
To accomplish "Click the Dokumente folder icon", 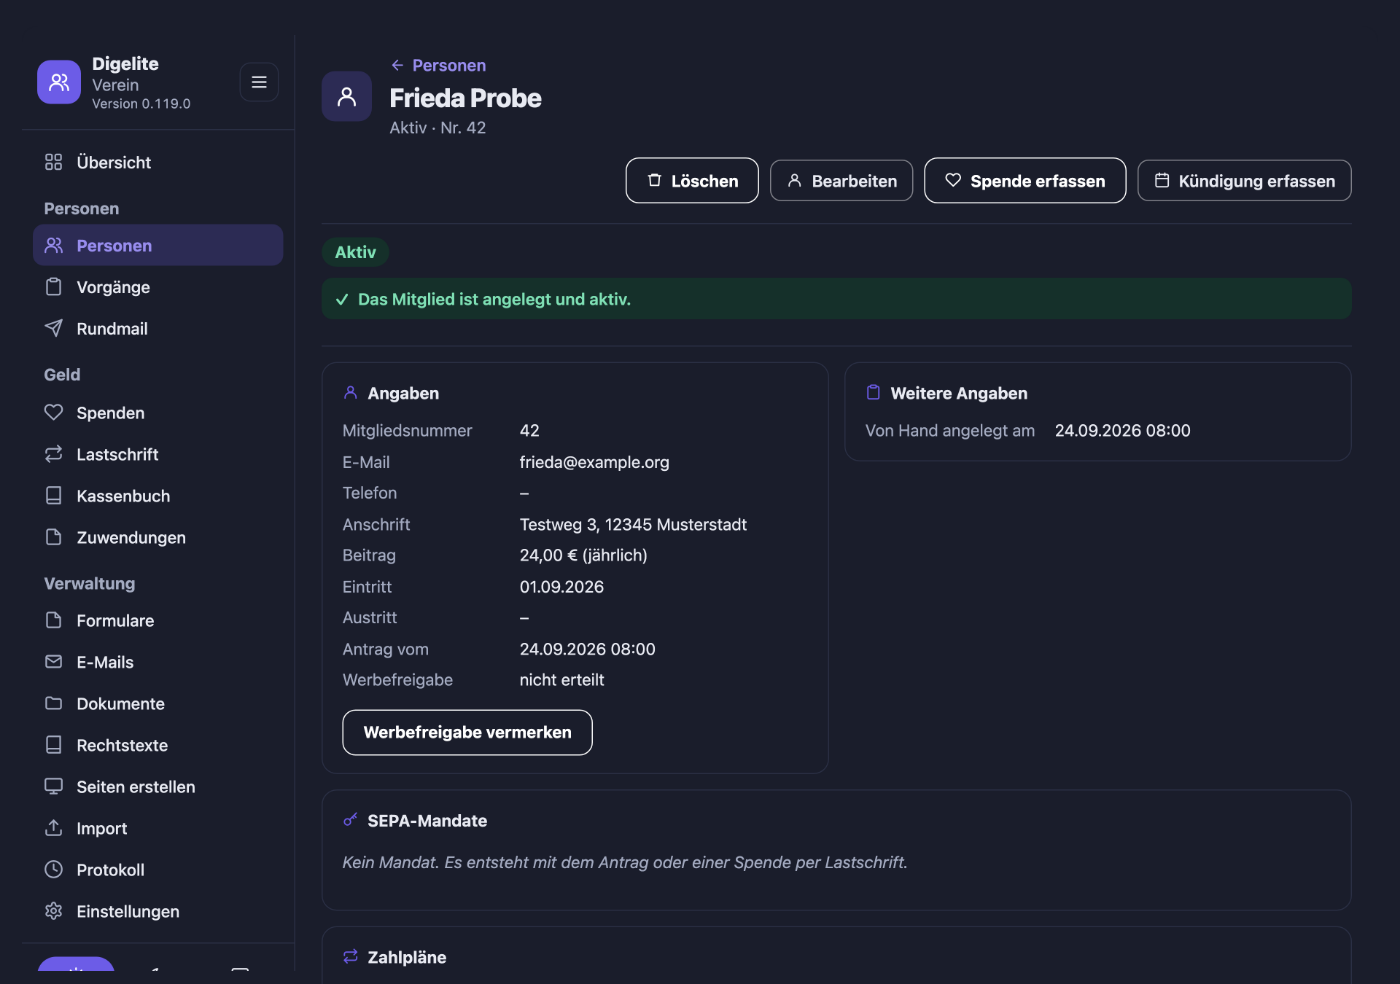I will [x=54, y=703].
